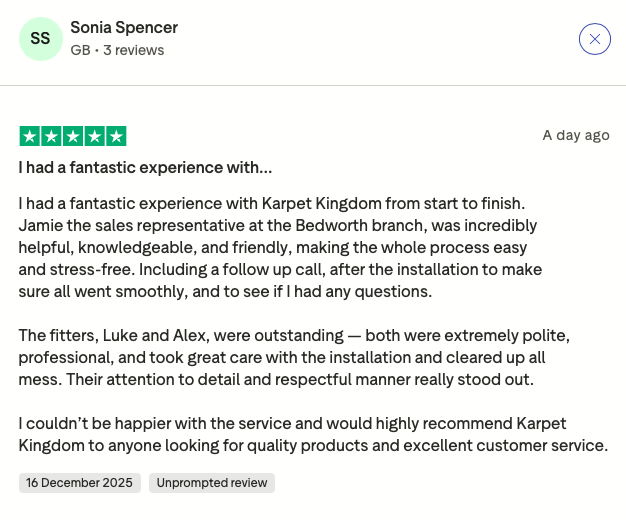This screenshot has height=520, width=626.
Task: Open Sonia Spencer's reviewer profile
Action: pos(124,28)
